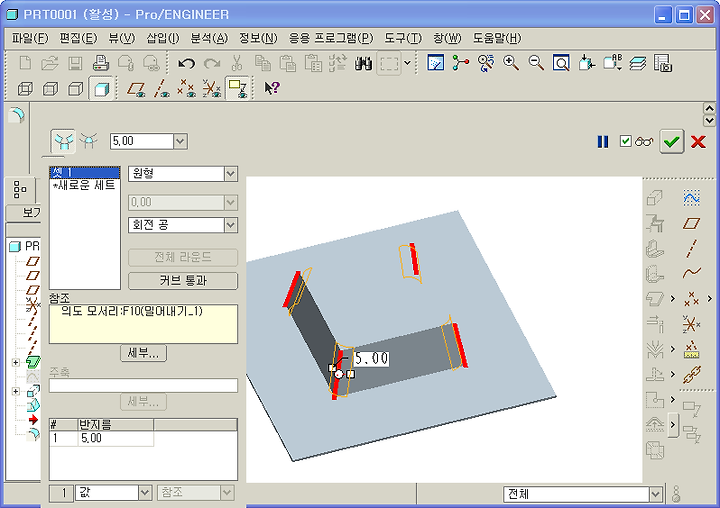
Task: Click the sketch tool icon on right toolbar
Action: [x=691, y=198]
